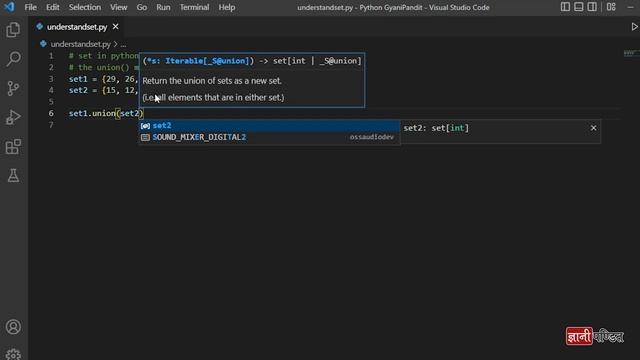Open the View menu
This screenshot has height=360, width=640.
(118, 7)
